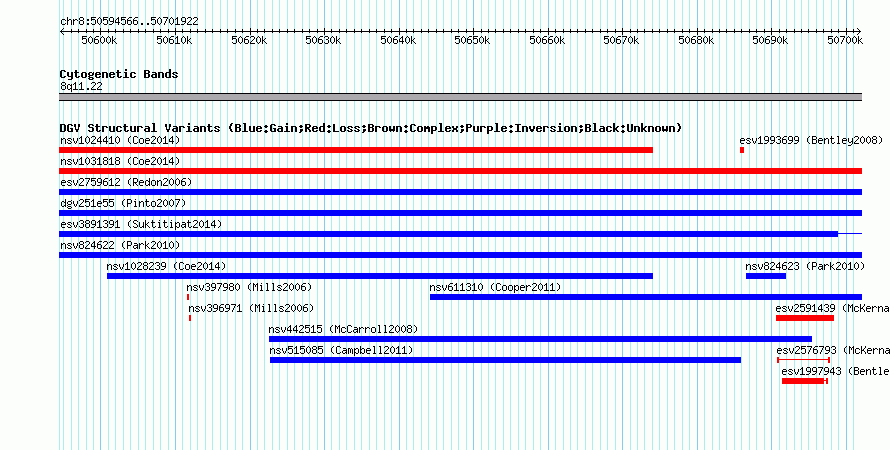890x450 pixels.
Task: Open variant nsv1024410 (Coe2014) label
Action: [120, 140]
